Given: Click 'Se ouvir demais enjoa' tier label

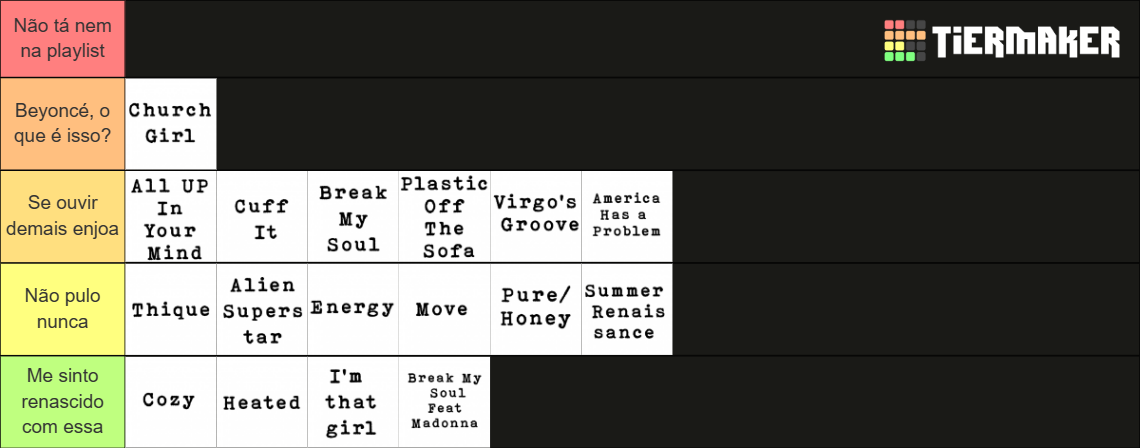Looking at the screenshot, I should [x=63, y=217].
